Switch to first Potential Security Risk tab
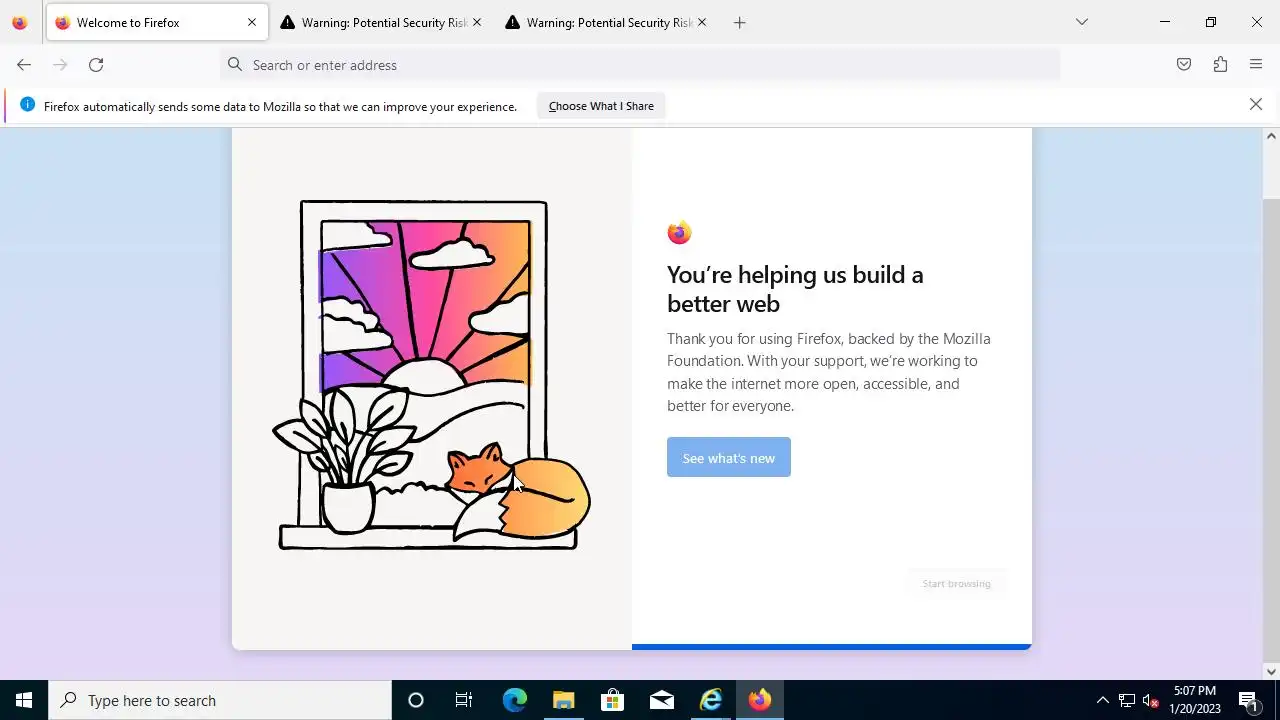1280x720 pixels. point(382,22)
